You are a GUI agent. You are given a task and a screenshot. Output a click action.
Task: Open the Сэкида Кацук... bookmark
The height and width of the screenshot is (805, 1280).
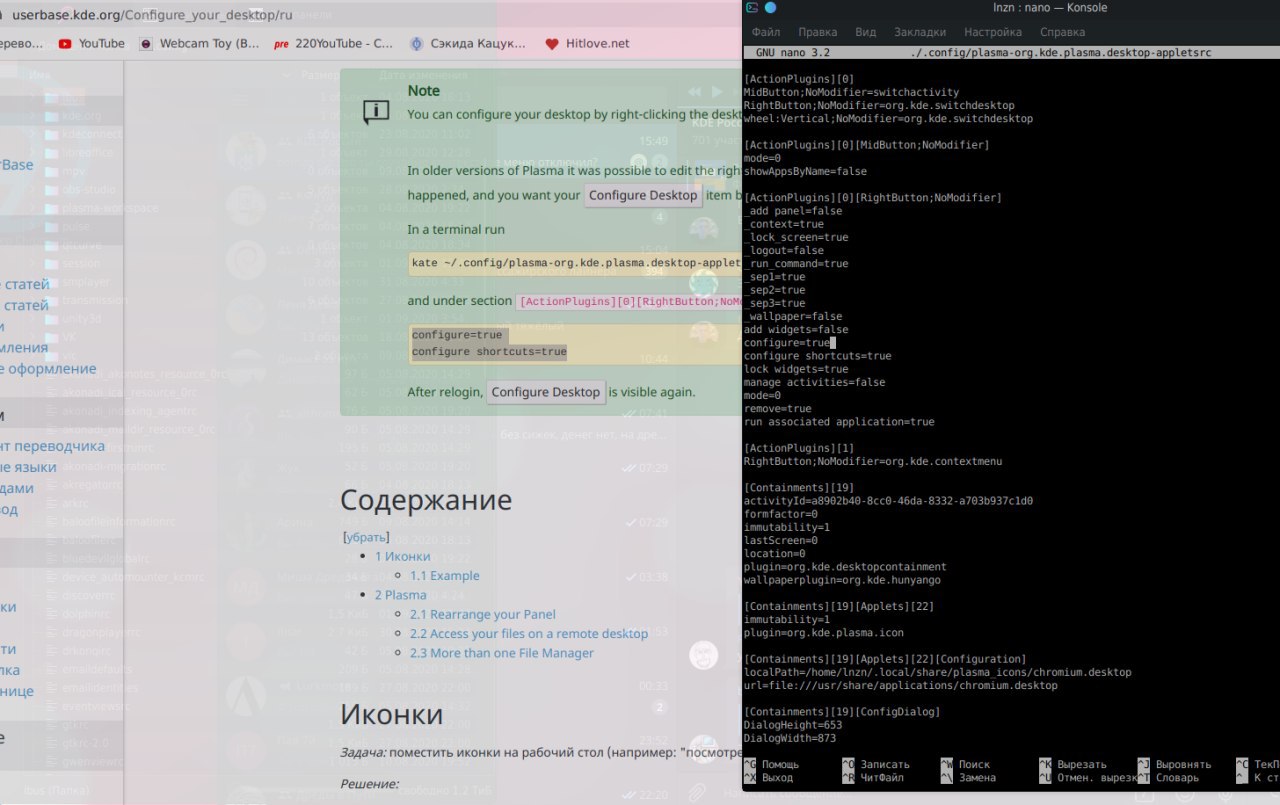pyautogui.click(x=467, y=43)
